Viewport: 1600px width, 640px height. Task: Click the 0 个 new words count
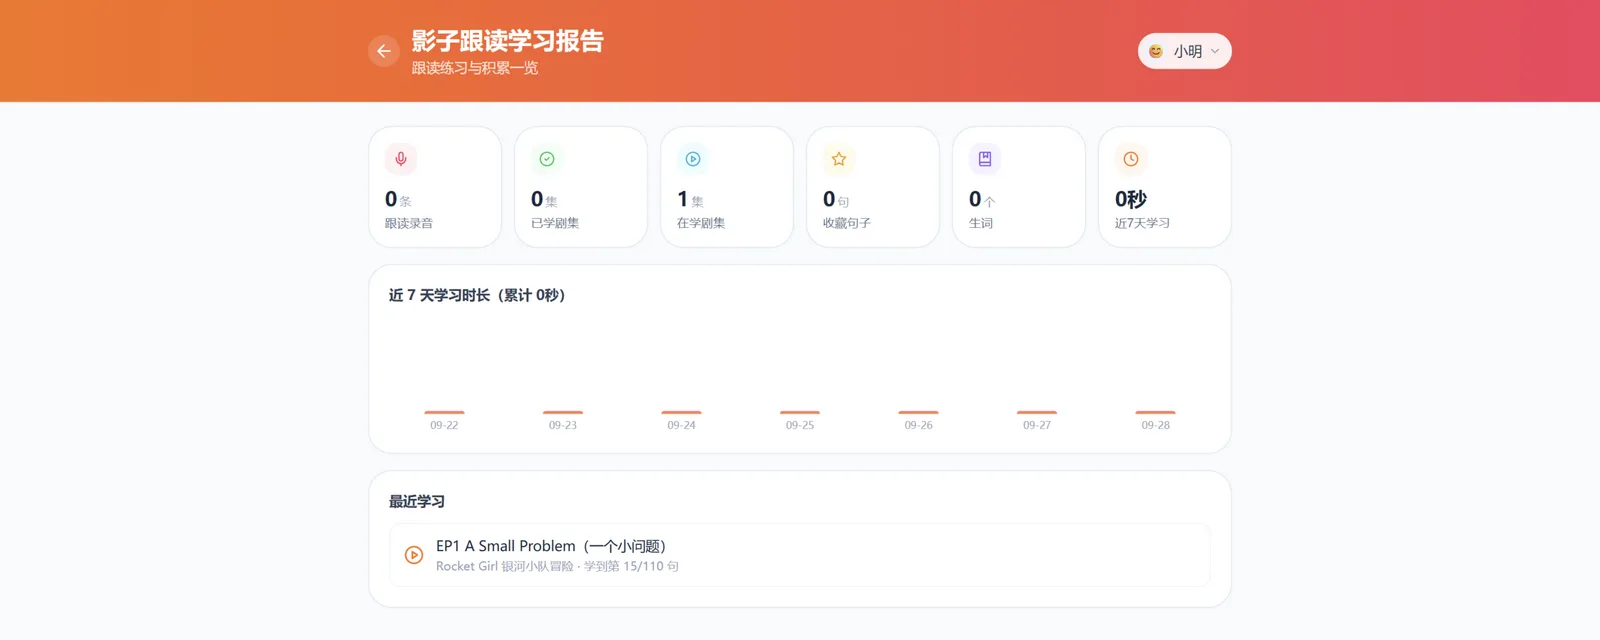(x=982, y=199)
